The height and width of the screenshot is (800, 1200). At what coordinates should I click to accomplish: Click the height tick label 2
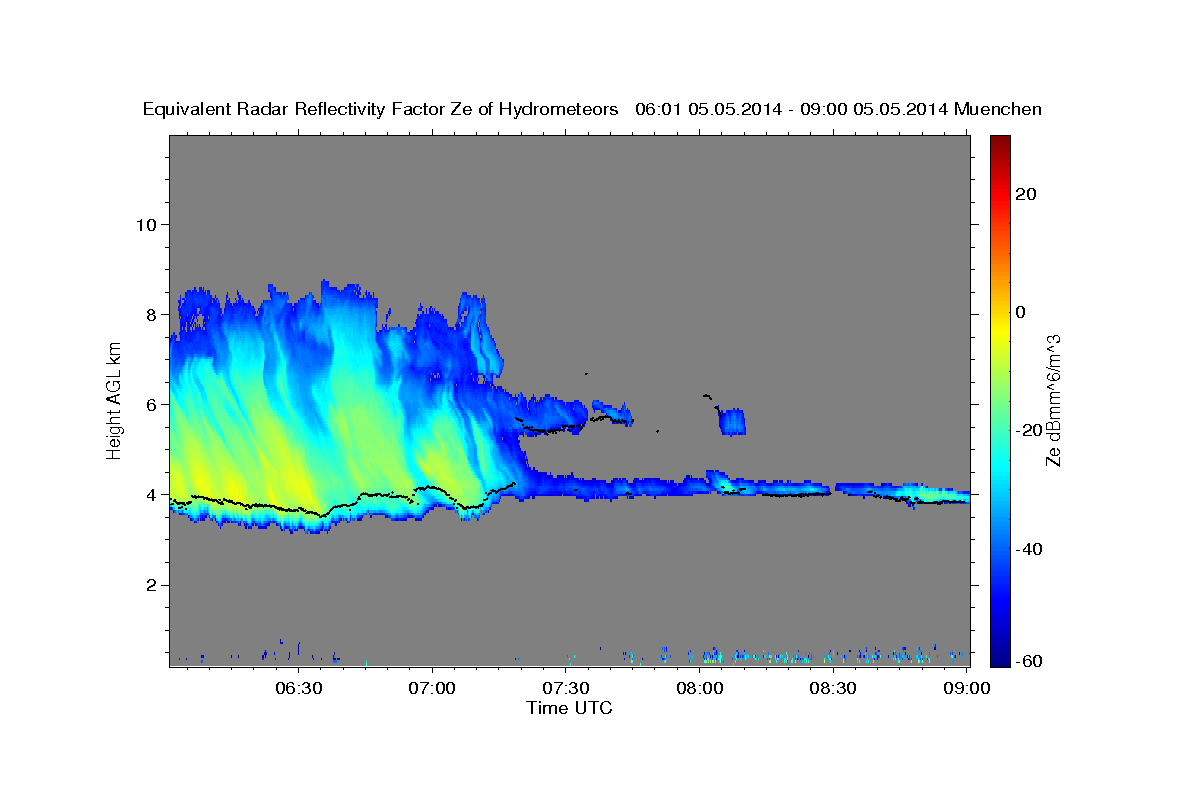coord(151,585)
